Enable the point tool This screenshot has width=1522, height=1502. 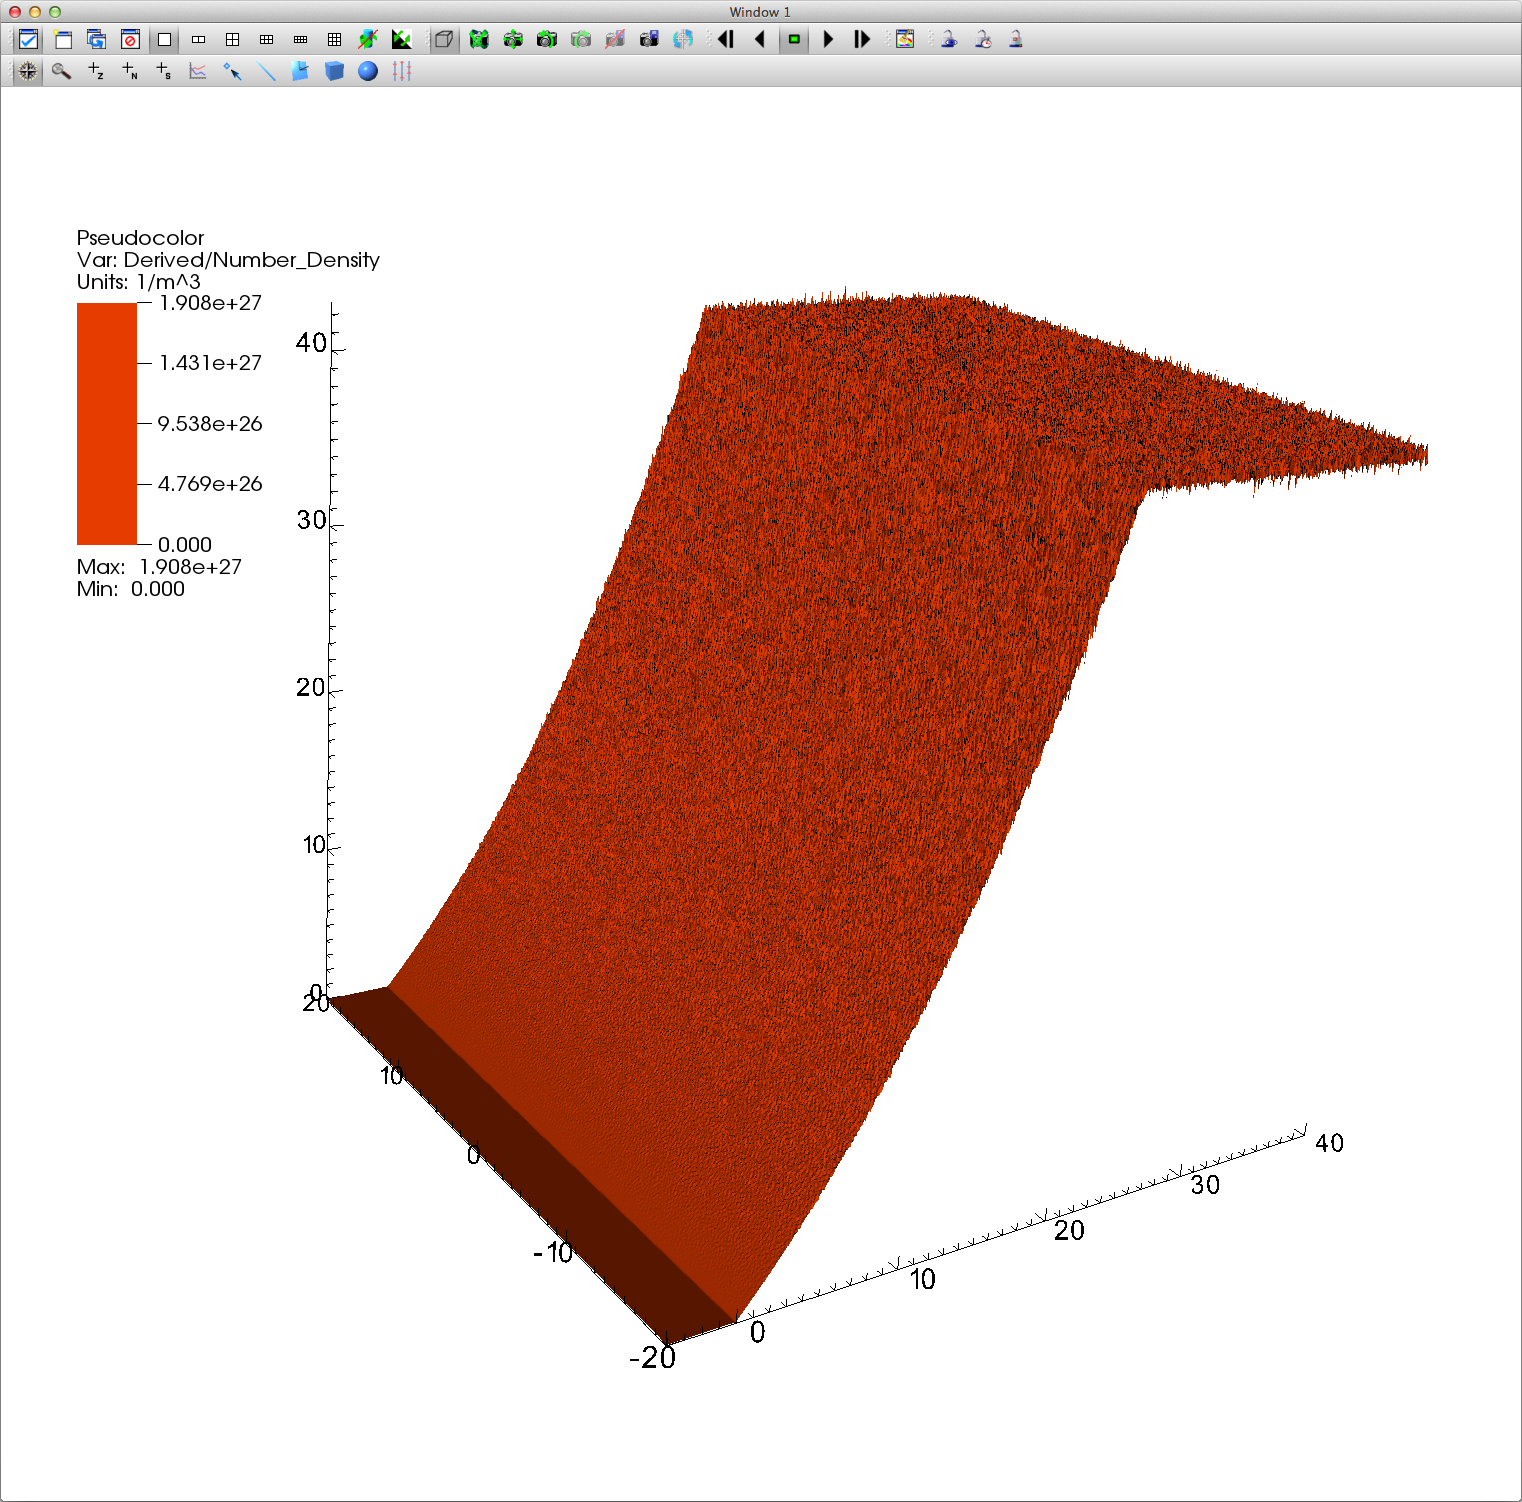[232, 71]
